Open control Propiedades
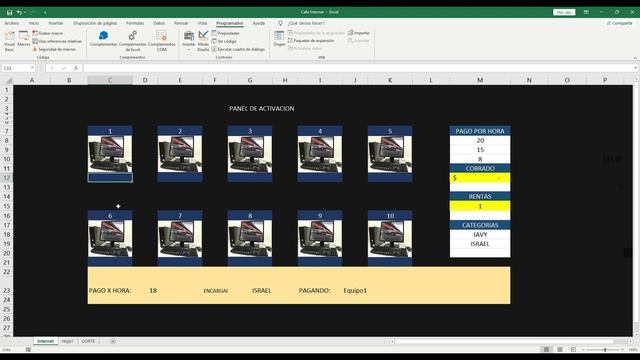Viewport: 640px width, 360px height. (x=226, y=33)
